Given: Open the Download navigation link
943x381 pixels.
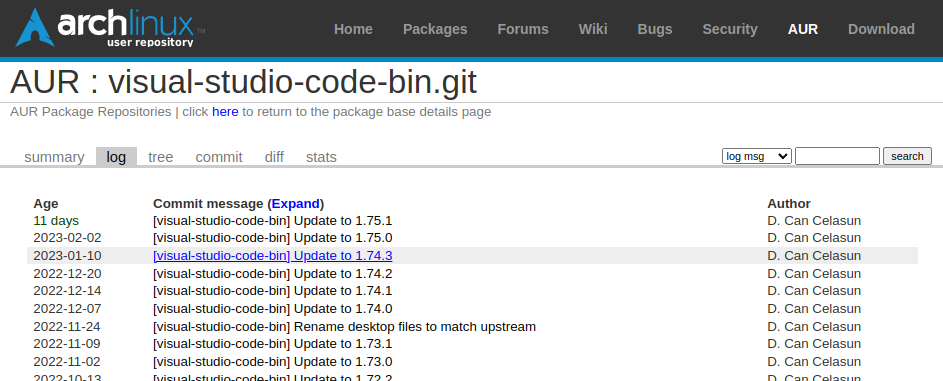Looking at the screenshot, I should click(881, 29).
